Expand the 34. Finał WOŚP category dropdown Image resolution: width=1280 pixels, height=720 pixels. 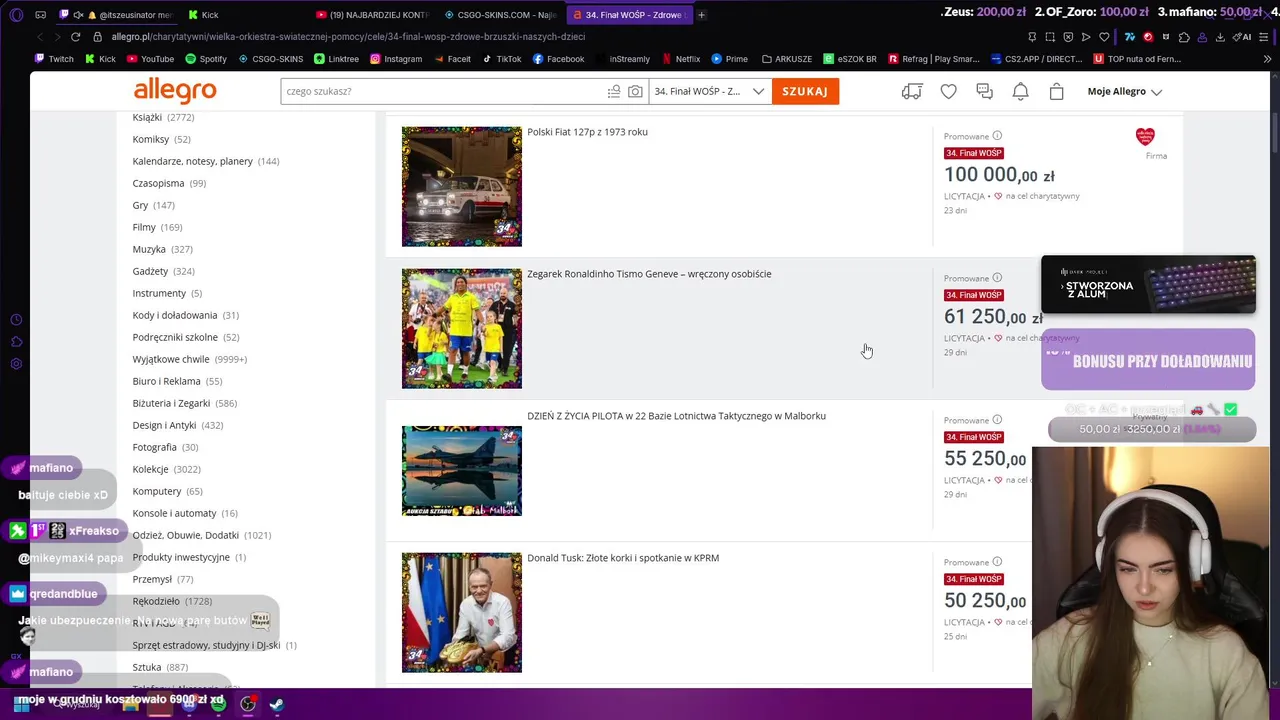tap(709, 91)
